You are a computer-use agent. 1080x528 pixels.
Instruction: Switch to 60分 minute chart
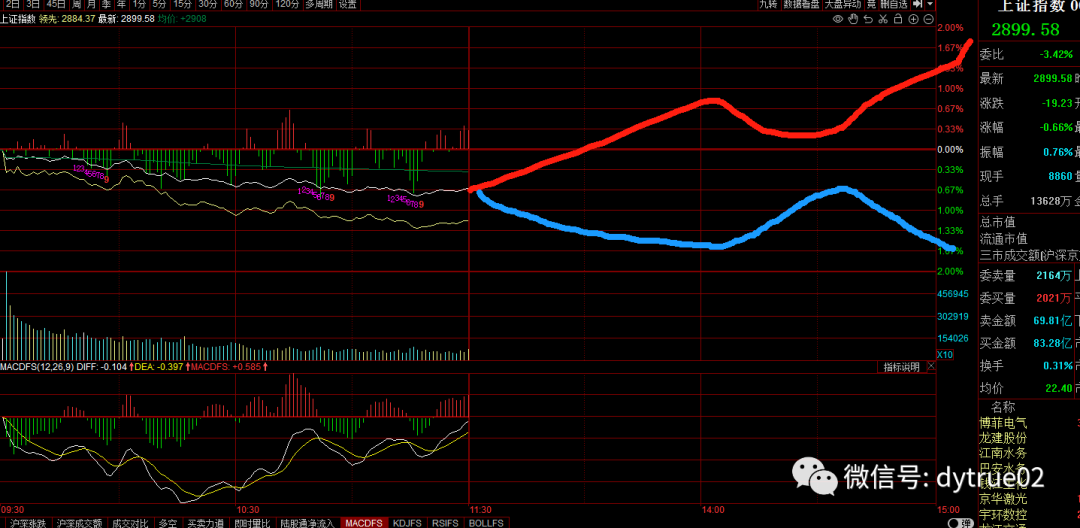tap(233, 4)
